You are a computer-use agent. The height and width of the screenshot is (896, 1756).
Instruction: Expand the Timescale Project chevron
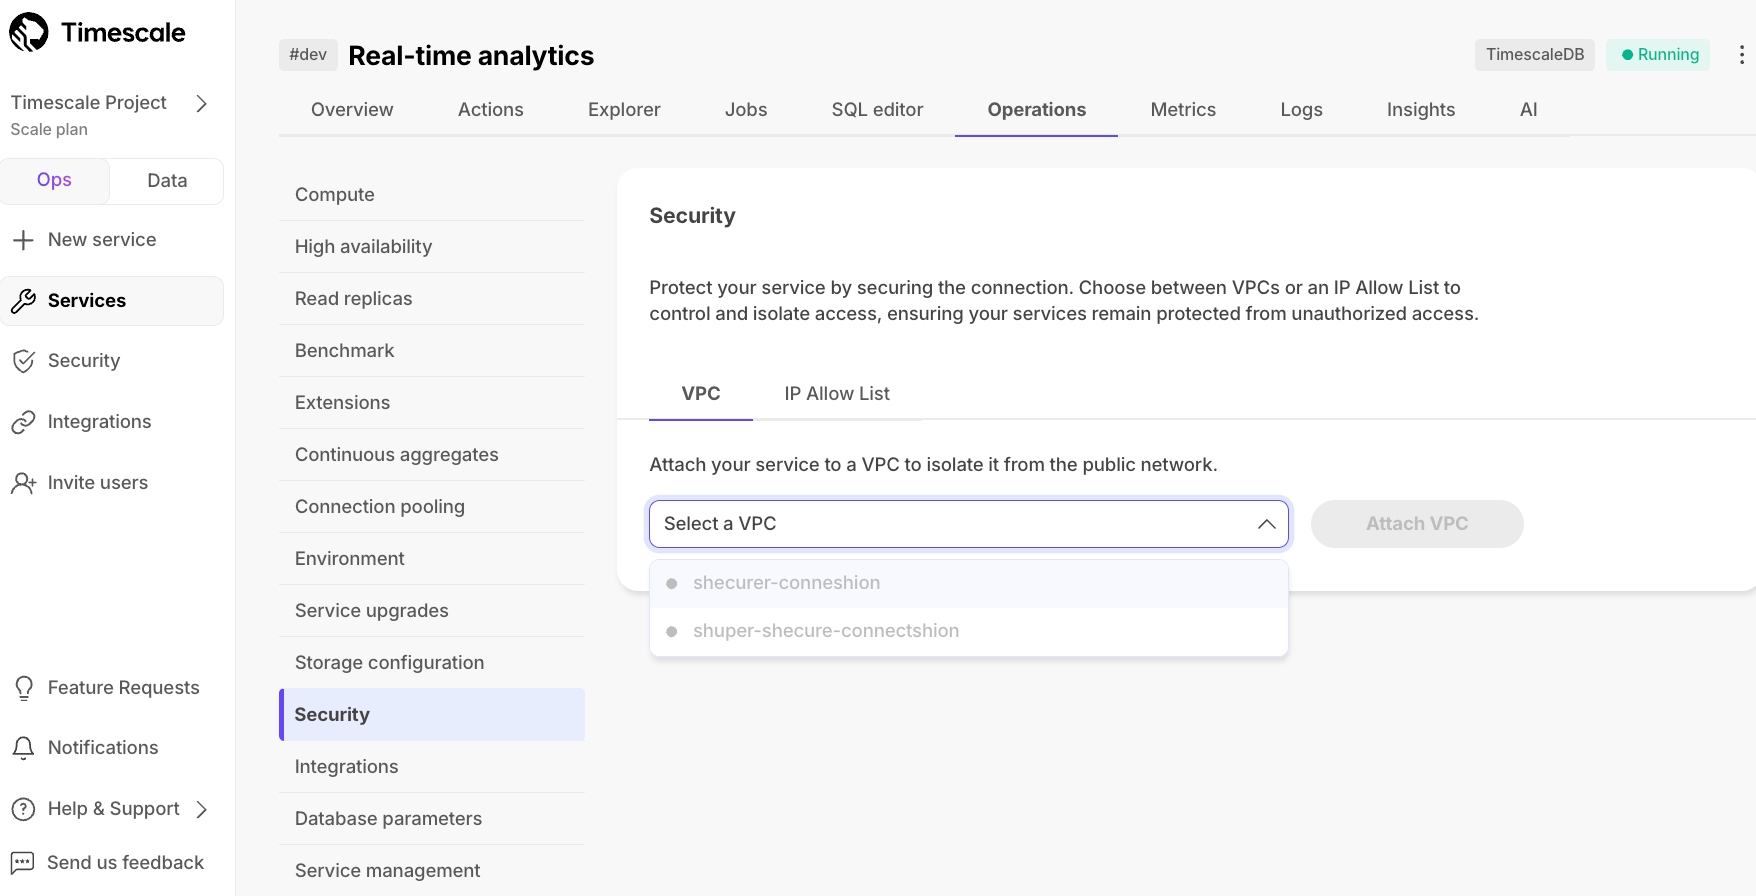click(202, 104)
